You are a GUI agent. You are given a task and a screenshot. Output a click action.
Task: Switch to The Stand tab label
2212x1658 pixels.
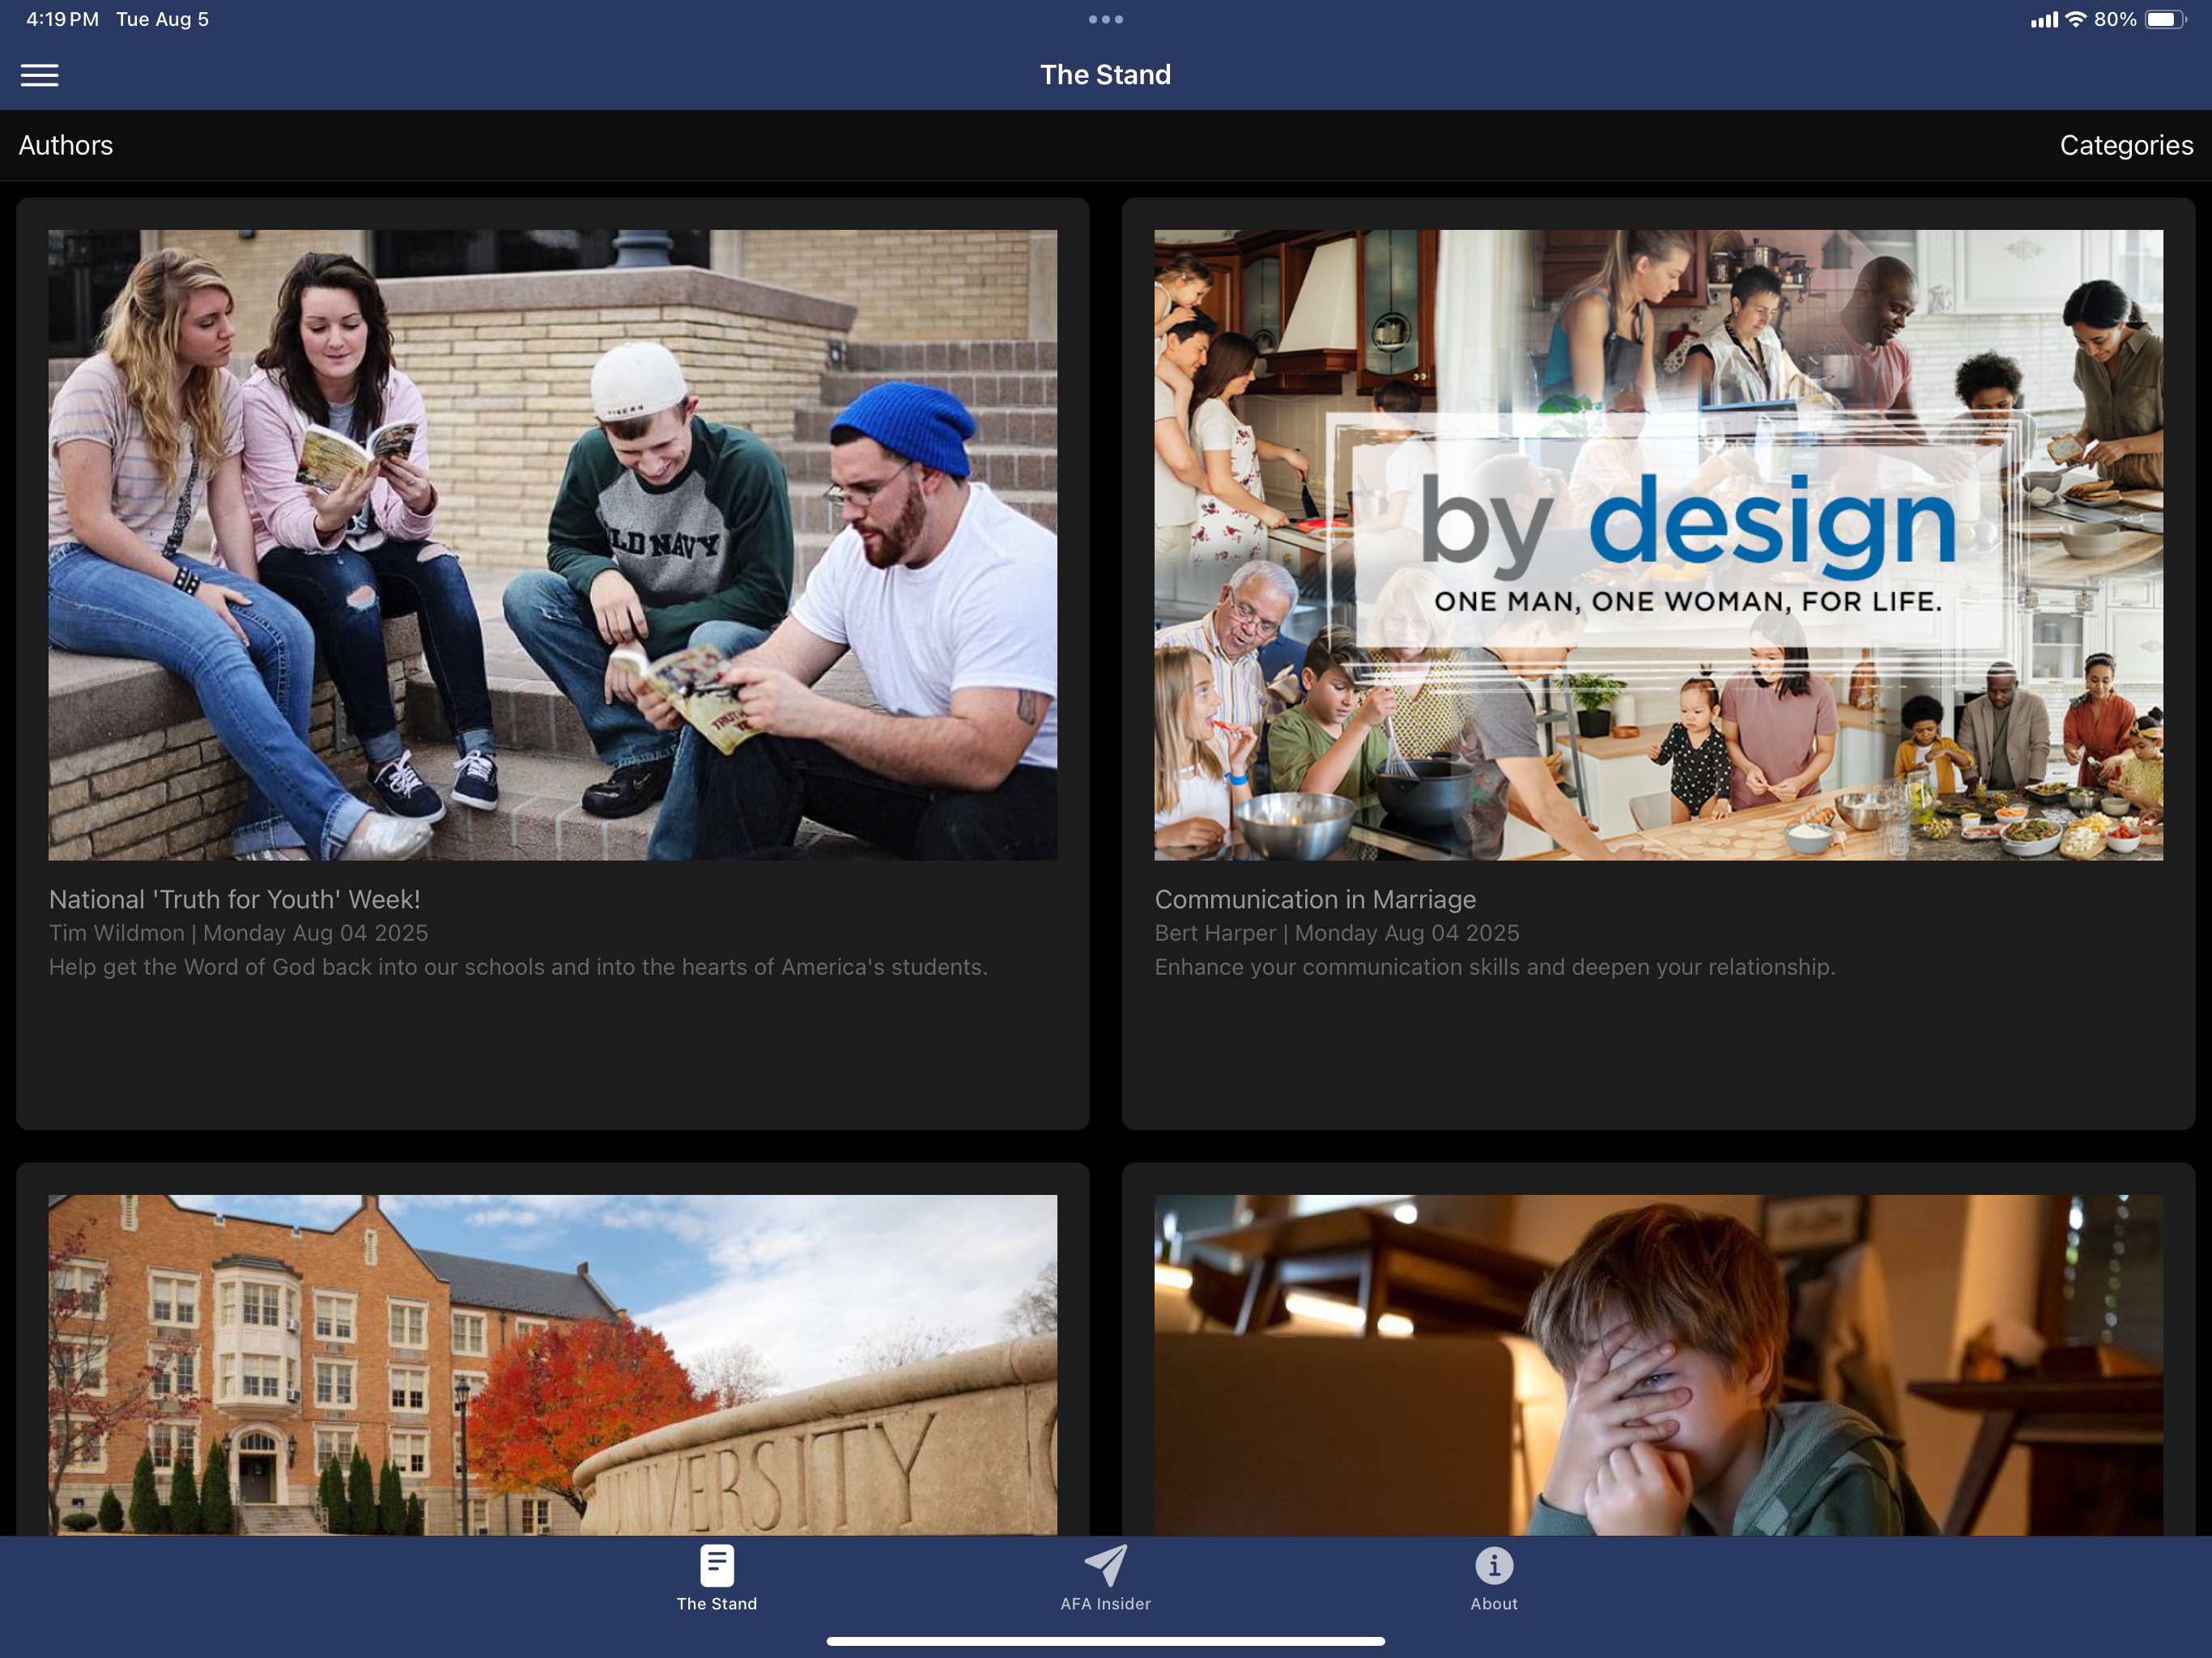coord(716,1603)
